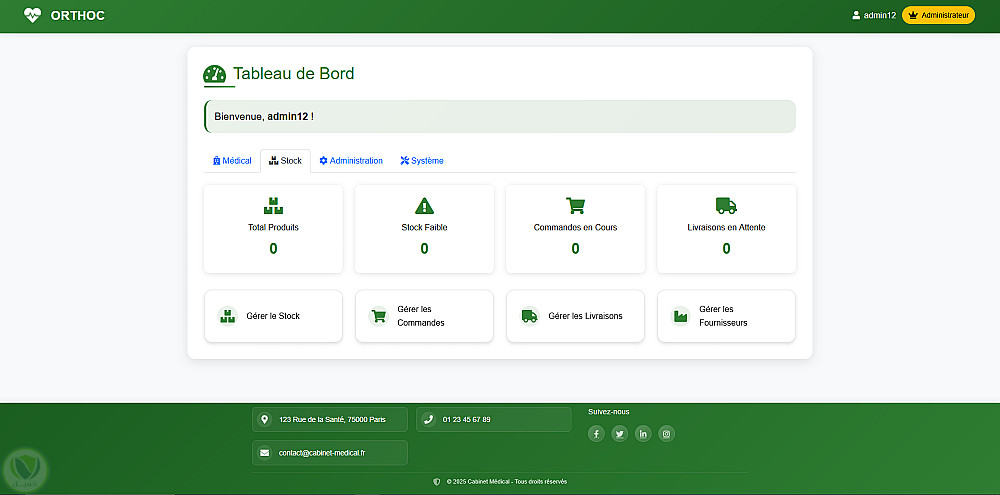Open the Twitter social icon
This screenshot has width=1000, height=495.
tap(619, 434)
